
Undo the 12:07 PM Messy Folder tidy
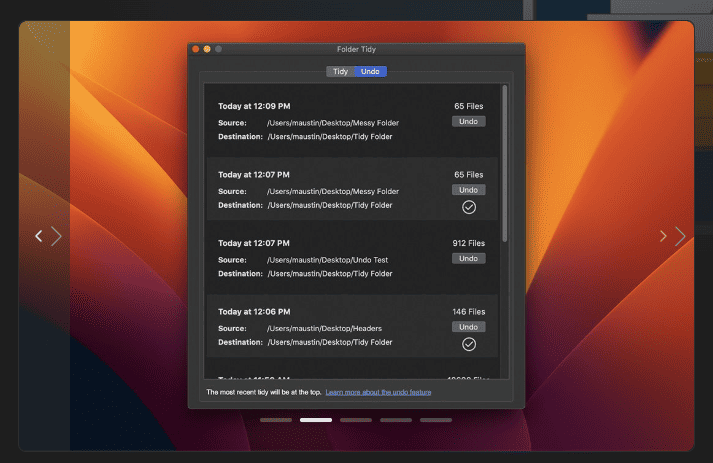468,190
